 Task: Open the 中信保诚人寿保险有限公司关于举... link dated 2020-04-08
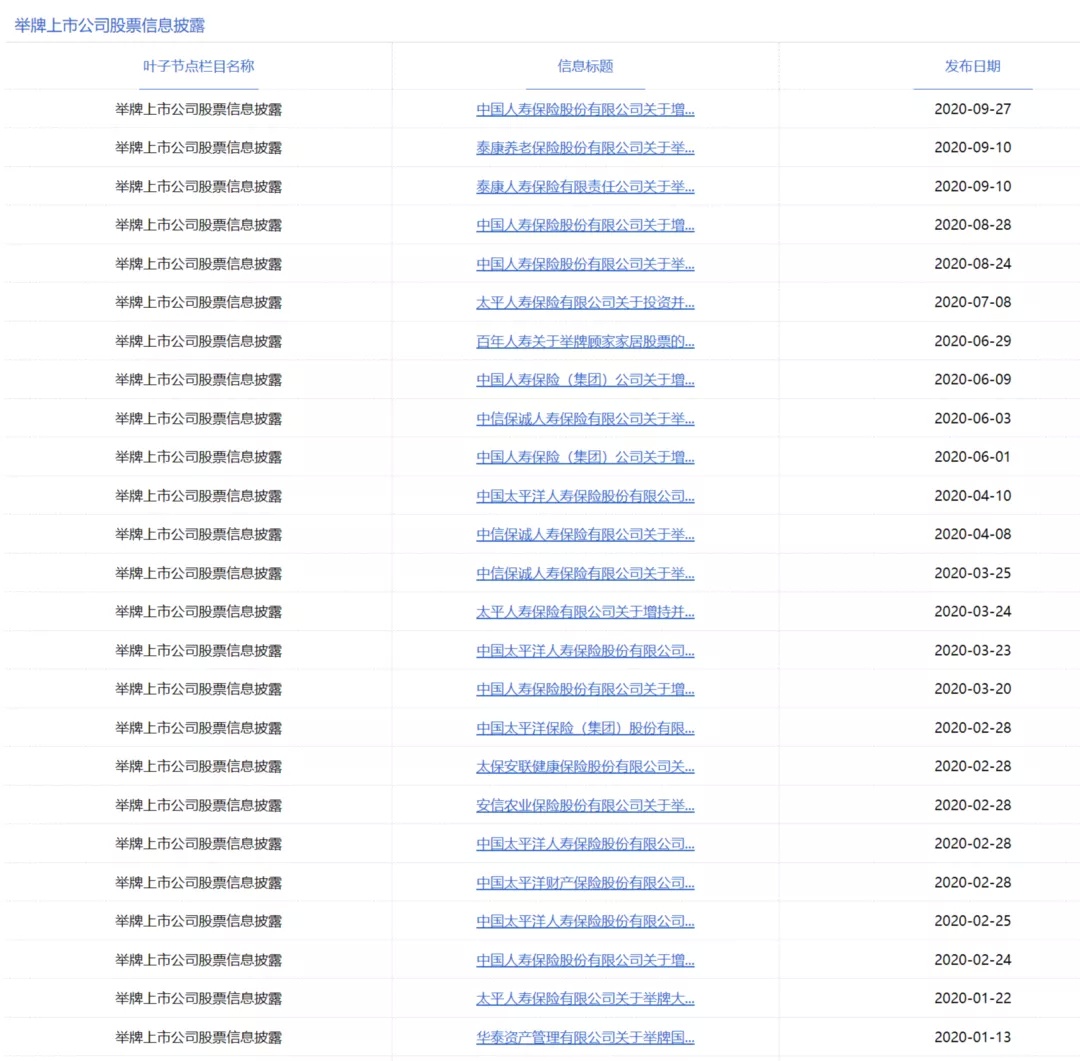coord(585,534)
